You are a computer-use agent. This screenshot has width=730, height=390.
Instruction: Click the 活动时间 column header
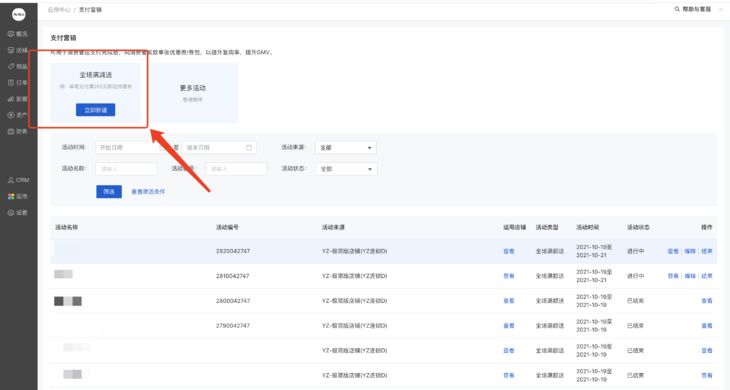coord(588,228)
